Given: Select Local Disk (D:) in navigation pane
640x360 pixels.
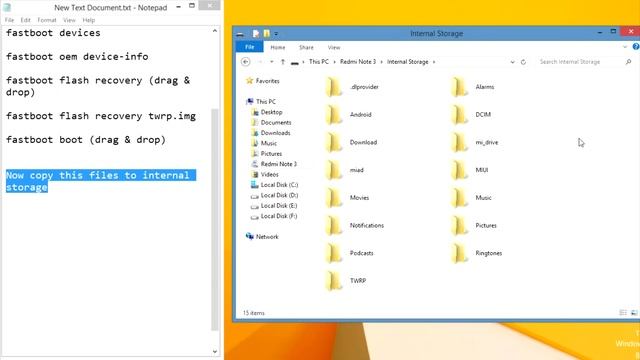Looking at the screenshot, I should (275, 195).
